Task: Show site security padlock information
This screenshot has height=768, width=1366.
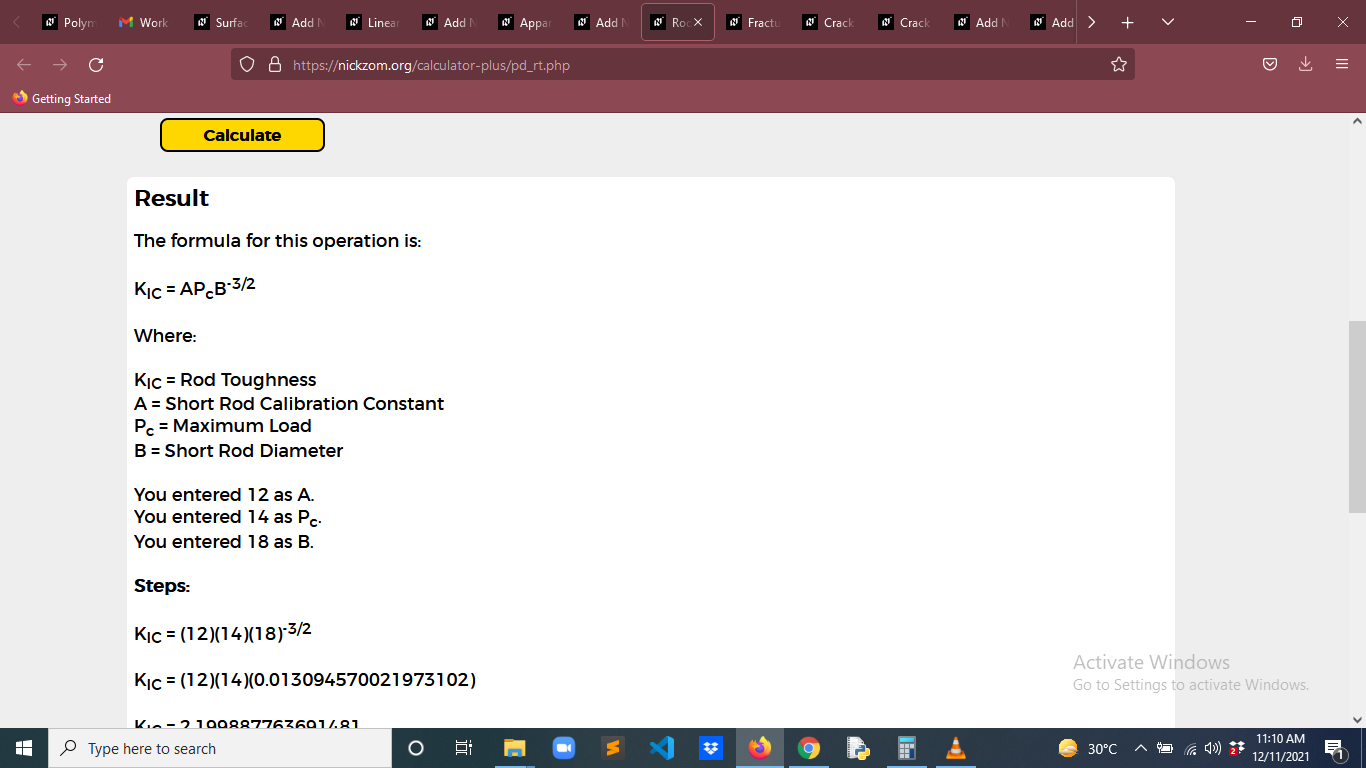Action: coord(275,65)
